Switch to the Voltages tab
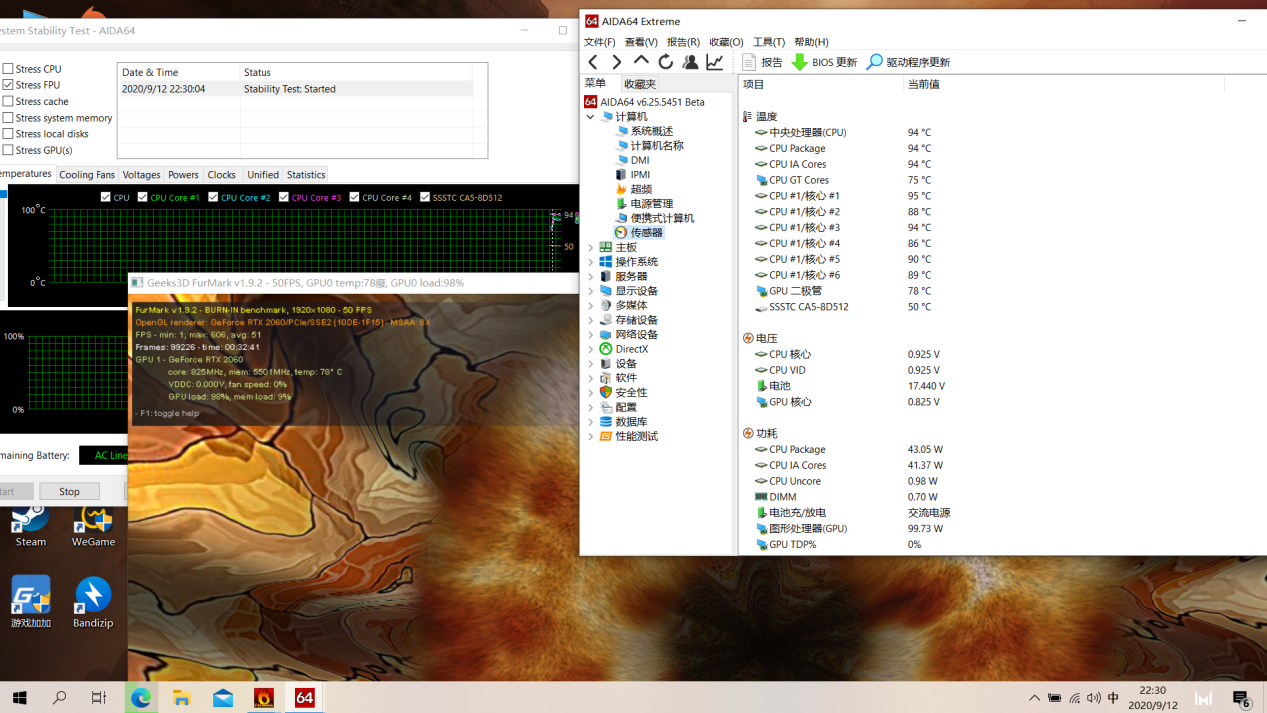 pyautogui.click(x=141, y=175)
